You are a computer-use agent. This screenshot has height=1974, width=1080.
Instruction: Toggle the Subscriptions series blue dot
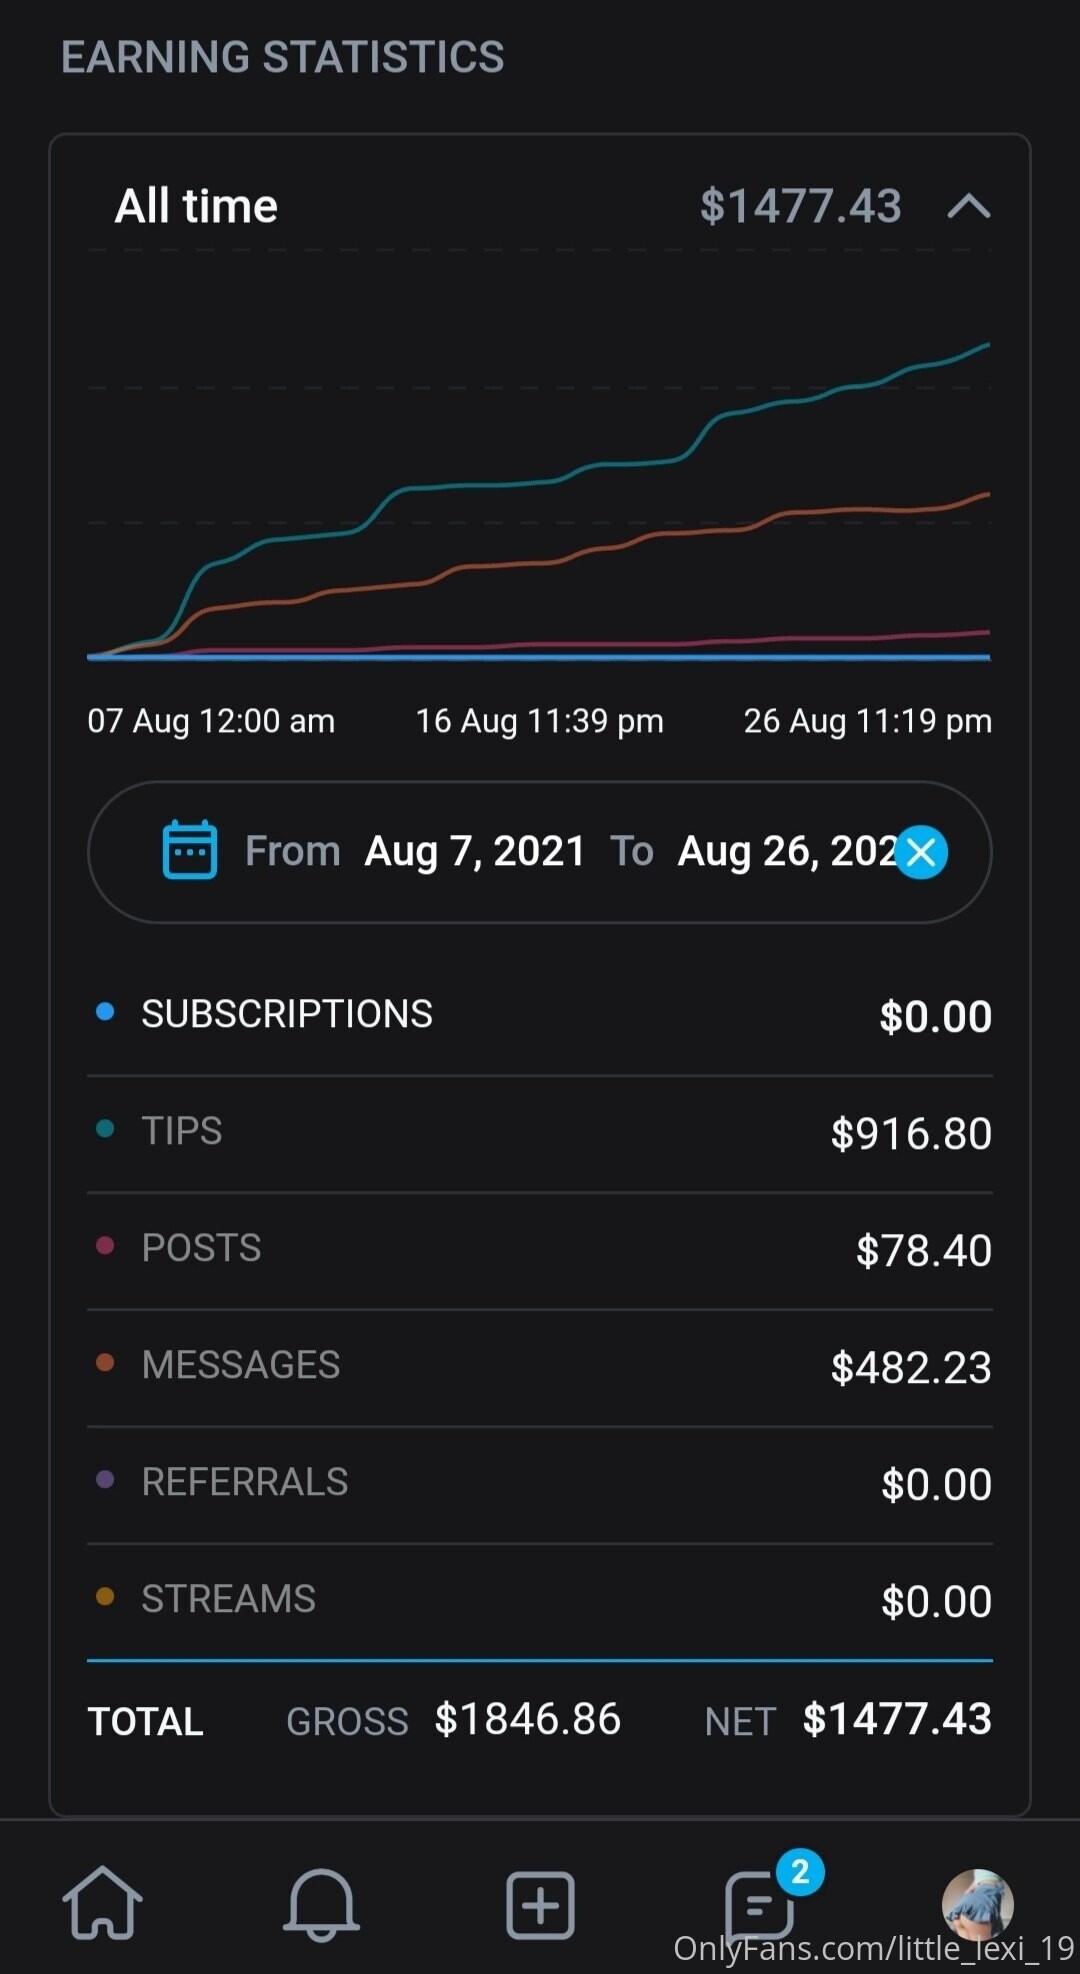(x=105, y=1012)
